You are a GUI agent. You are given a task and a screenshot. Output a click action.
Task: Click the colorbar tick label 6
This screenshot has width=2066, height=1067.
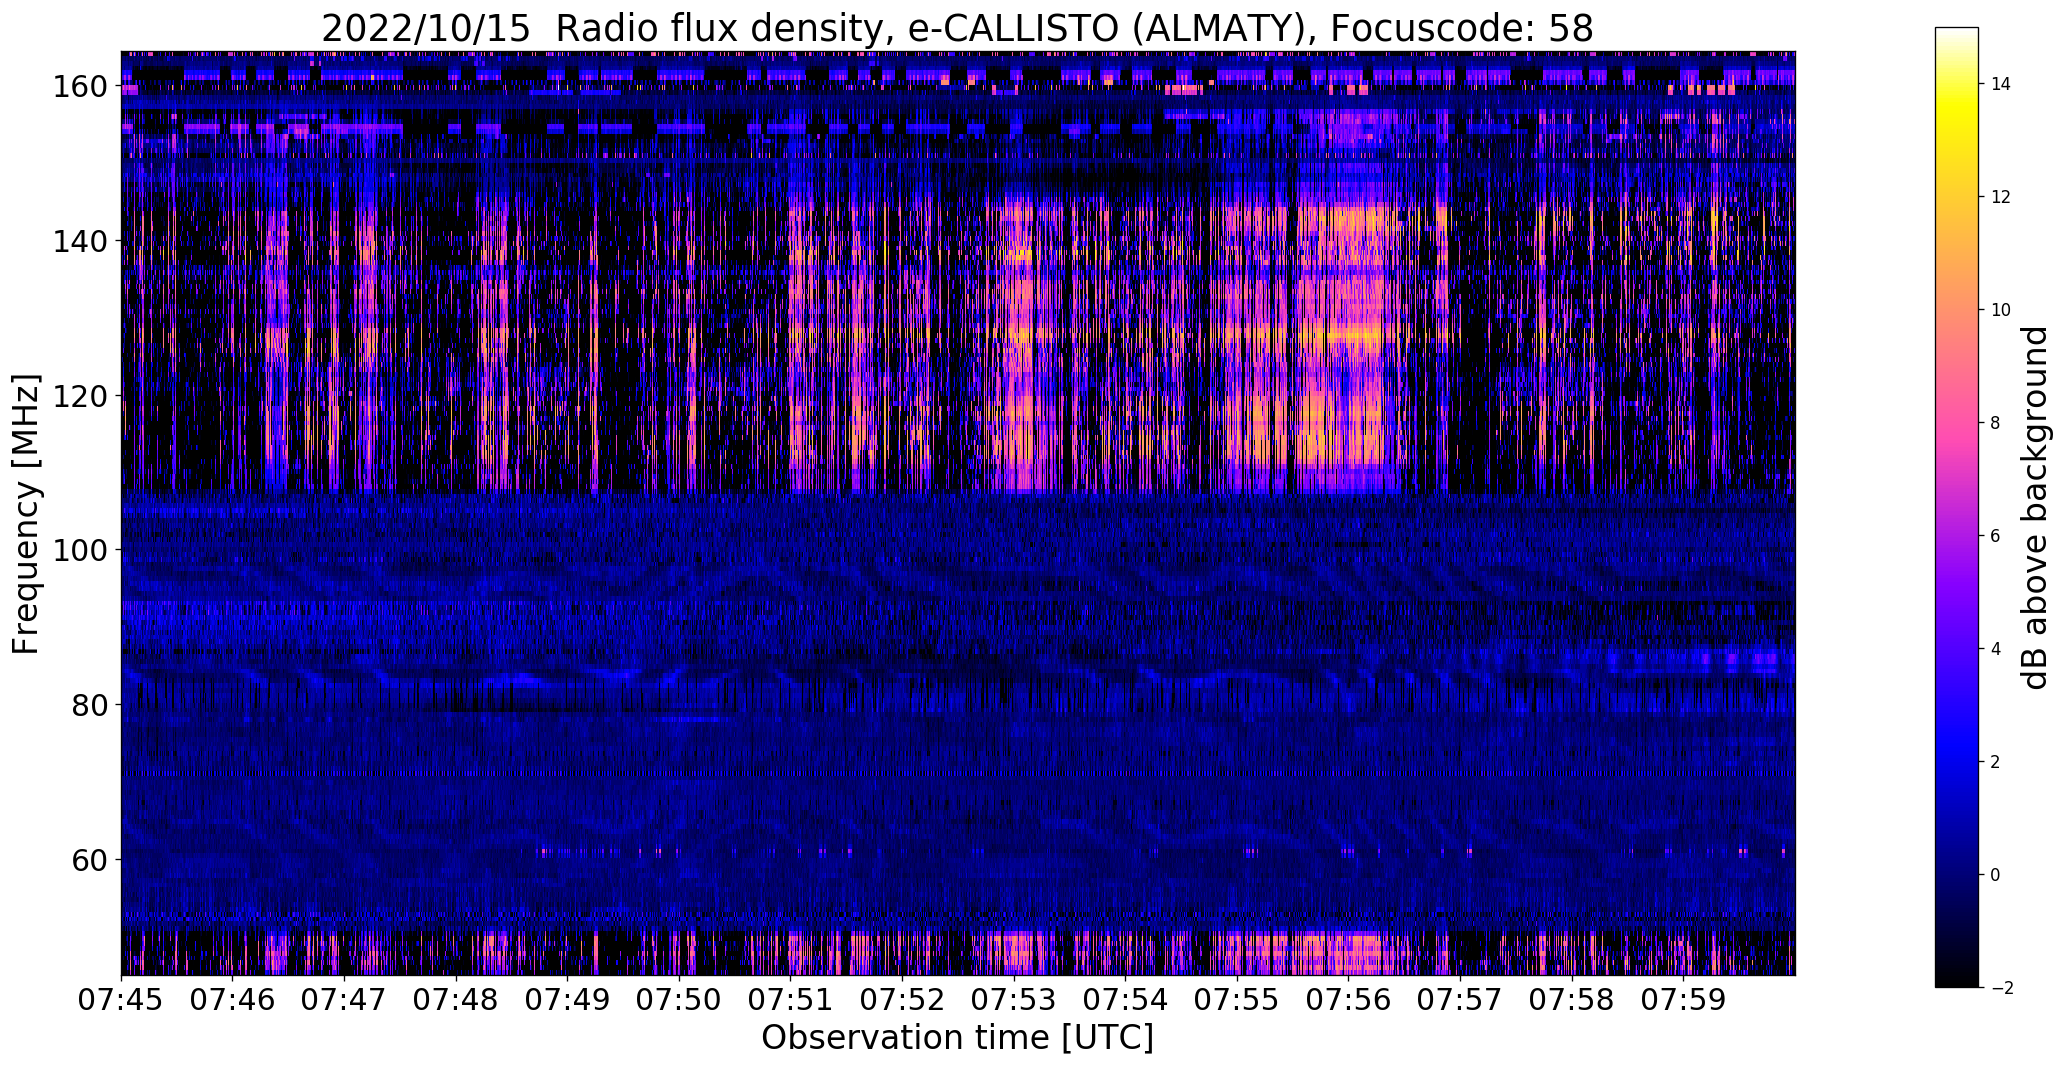click(x=1996, y=536)
